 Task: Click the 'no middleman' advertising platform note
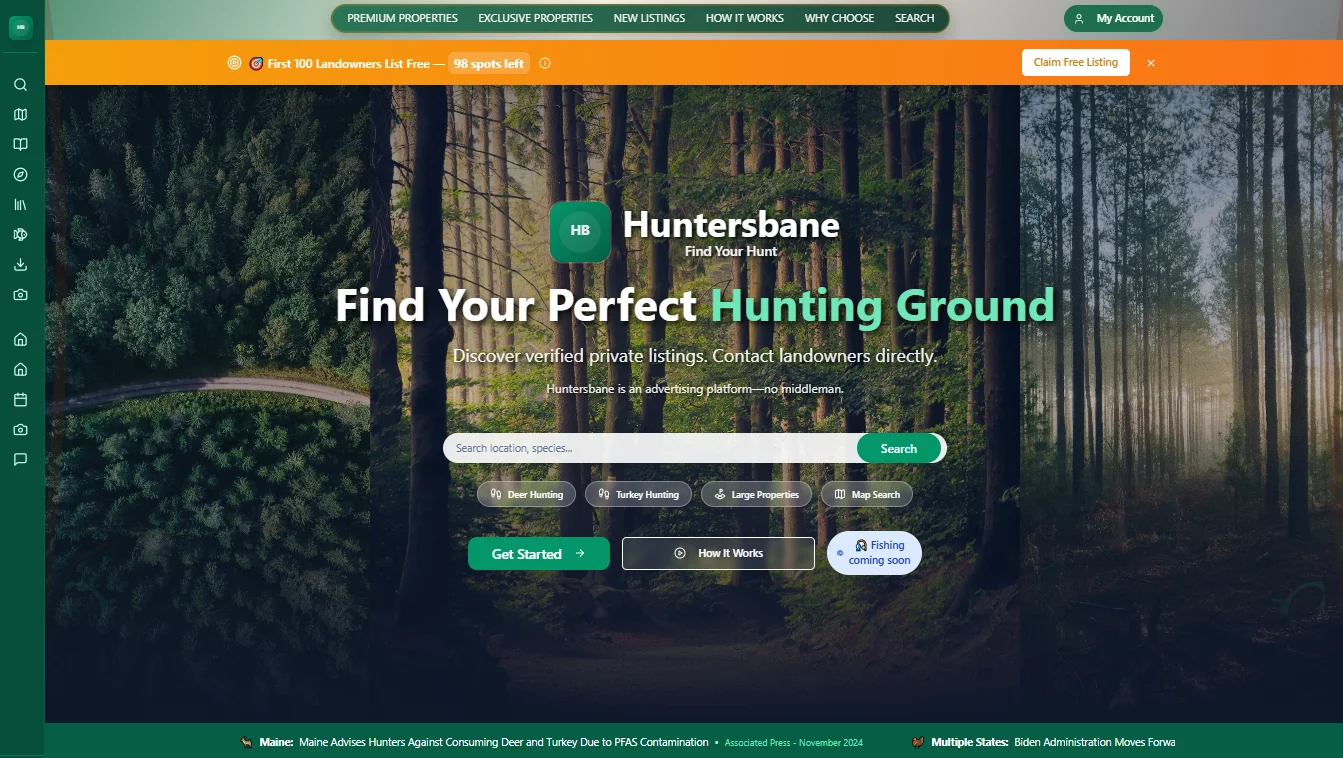695,388
